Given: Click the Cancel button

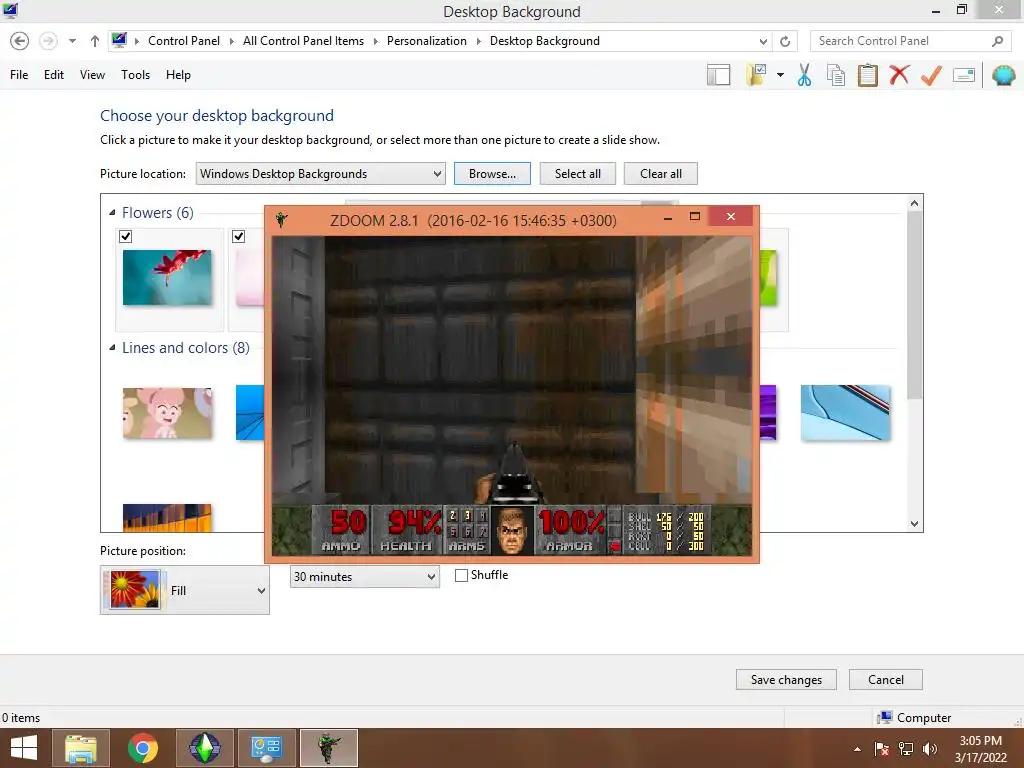Looking at the screenshot, I should click(886, 680).
